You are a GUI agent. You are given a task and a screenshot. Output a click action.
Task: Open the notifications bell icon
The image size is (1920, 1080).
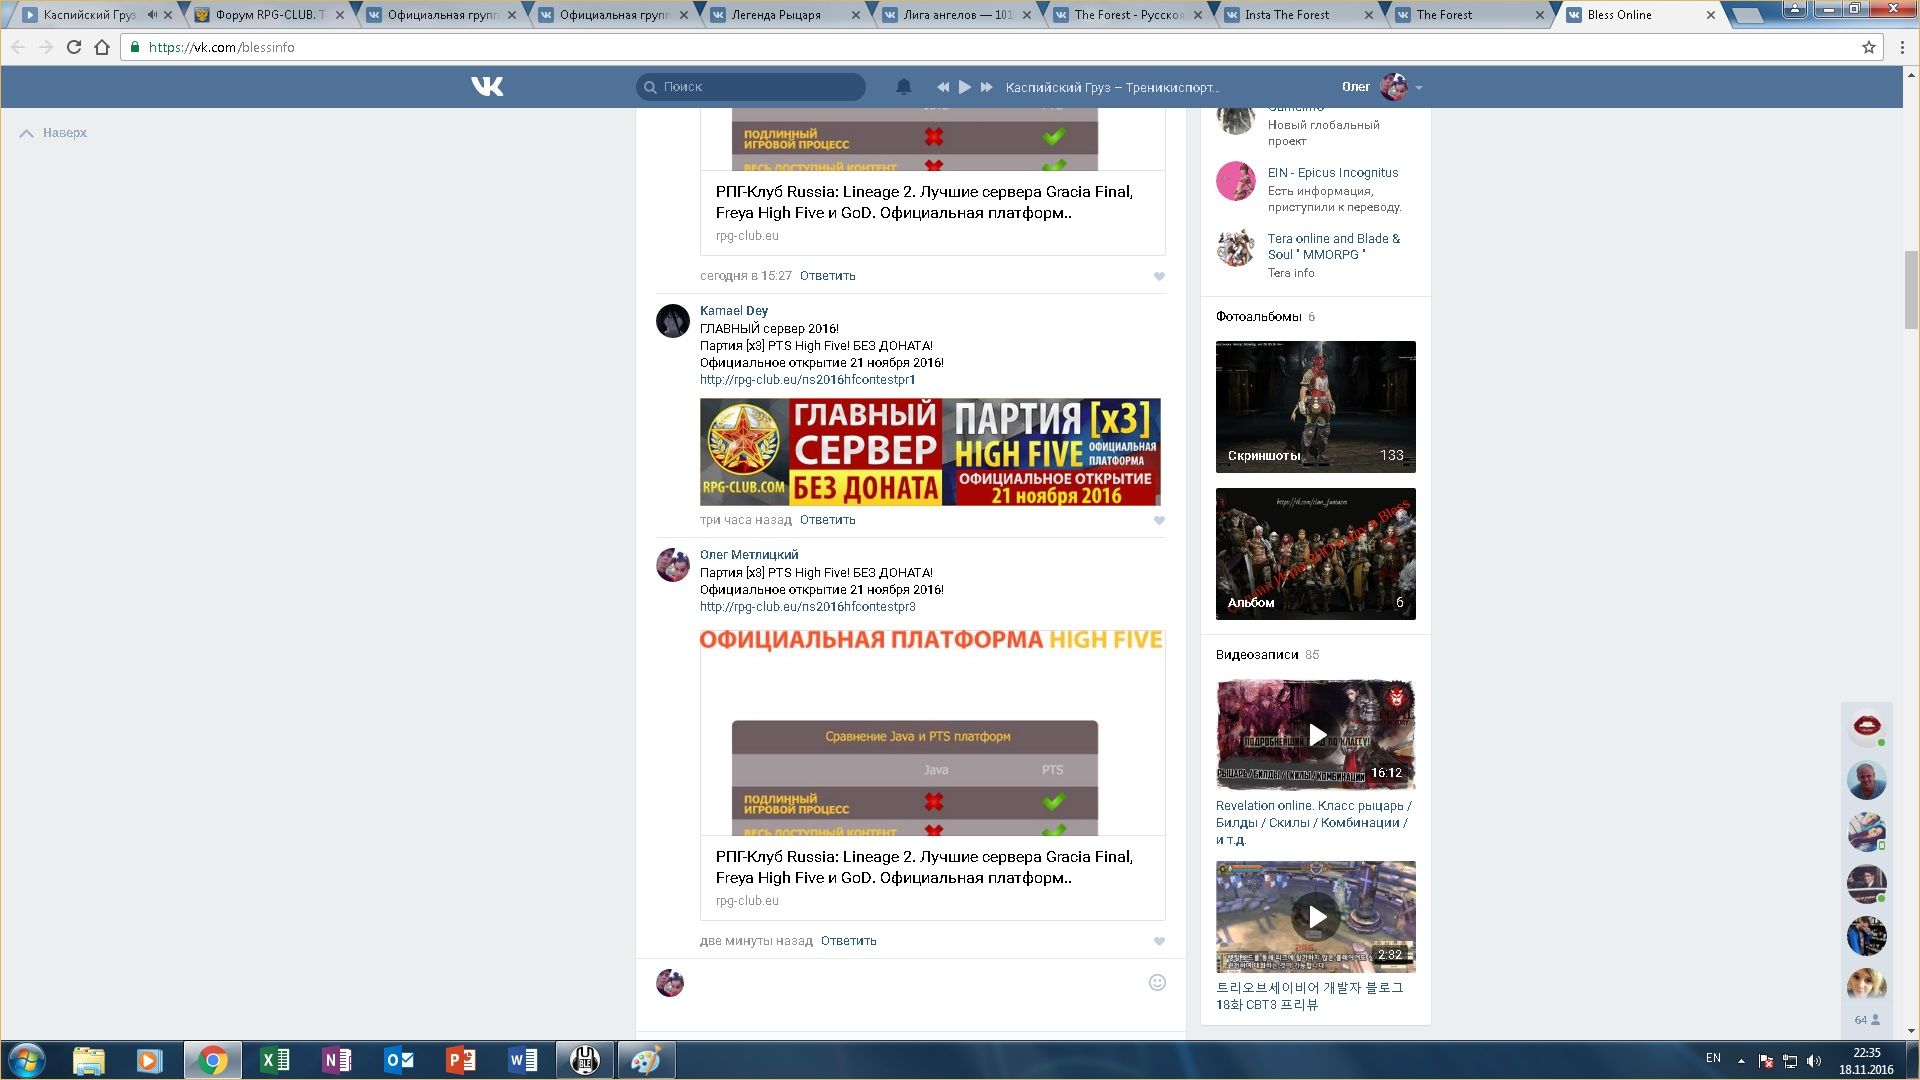pyautogui.click(x=904, y=87)
